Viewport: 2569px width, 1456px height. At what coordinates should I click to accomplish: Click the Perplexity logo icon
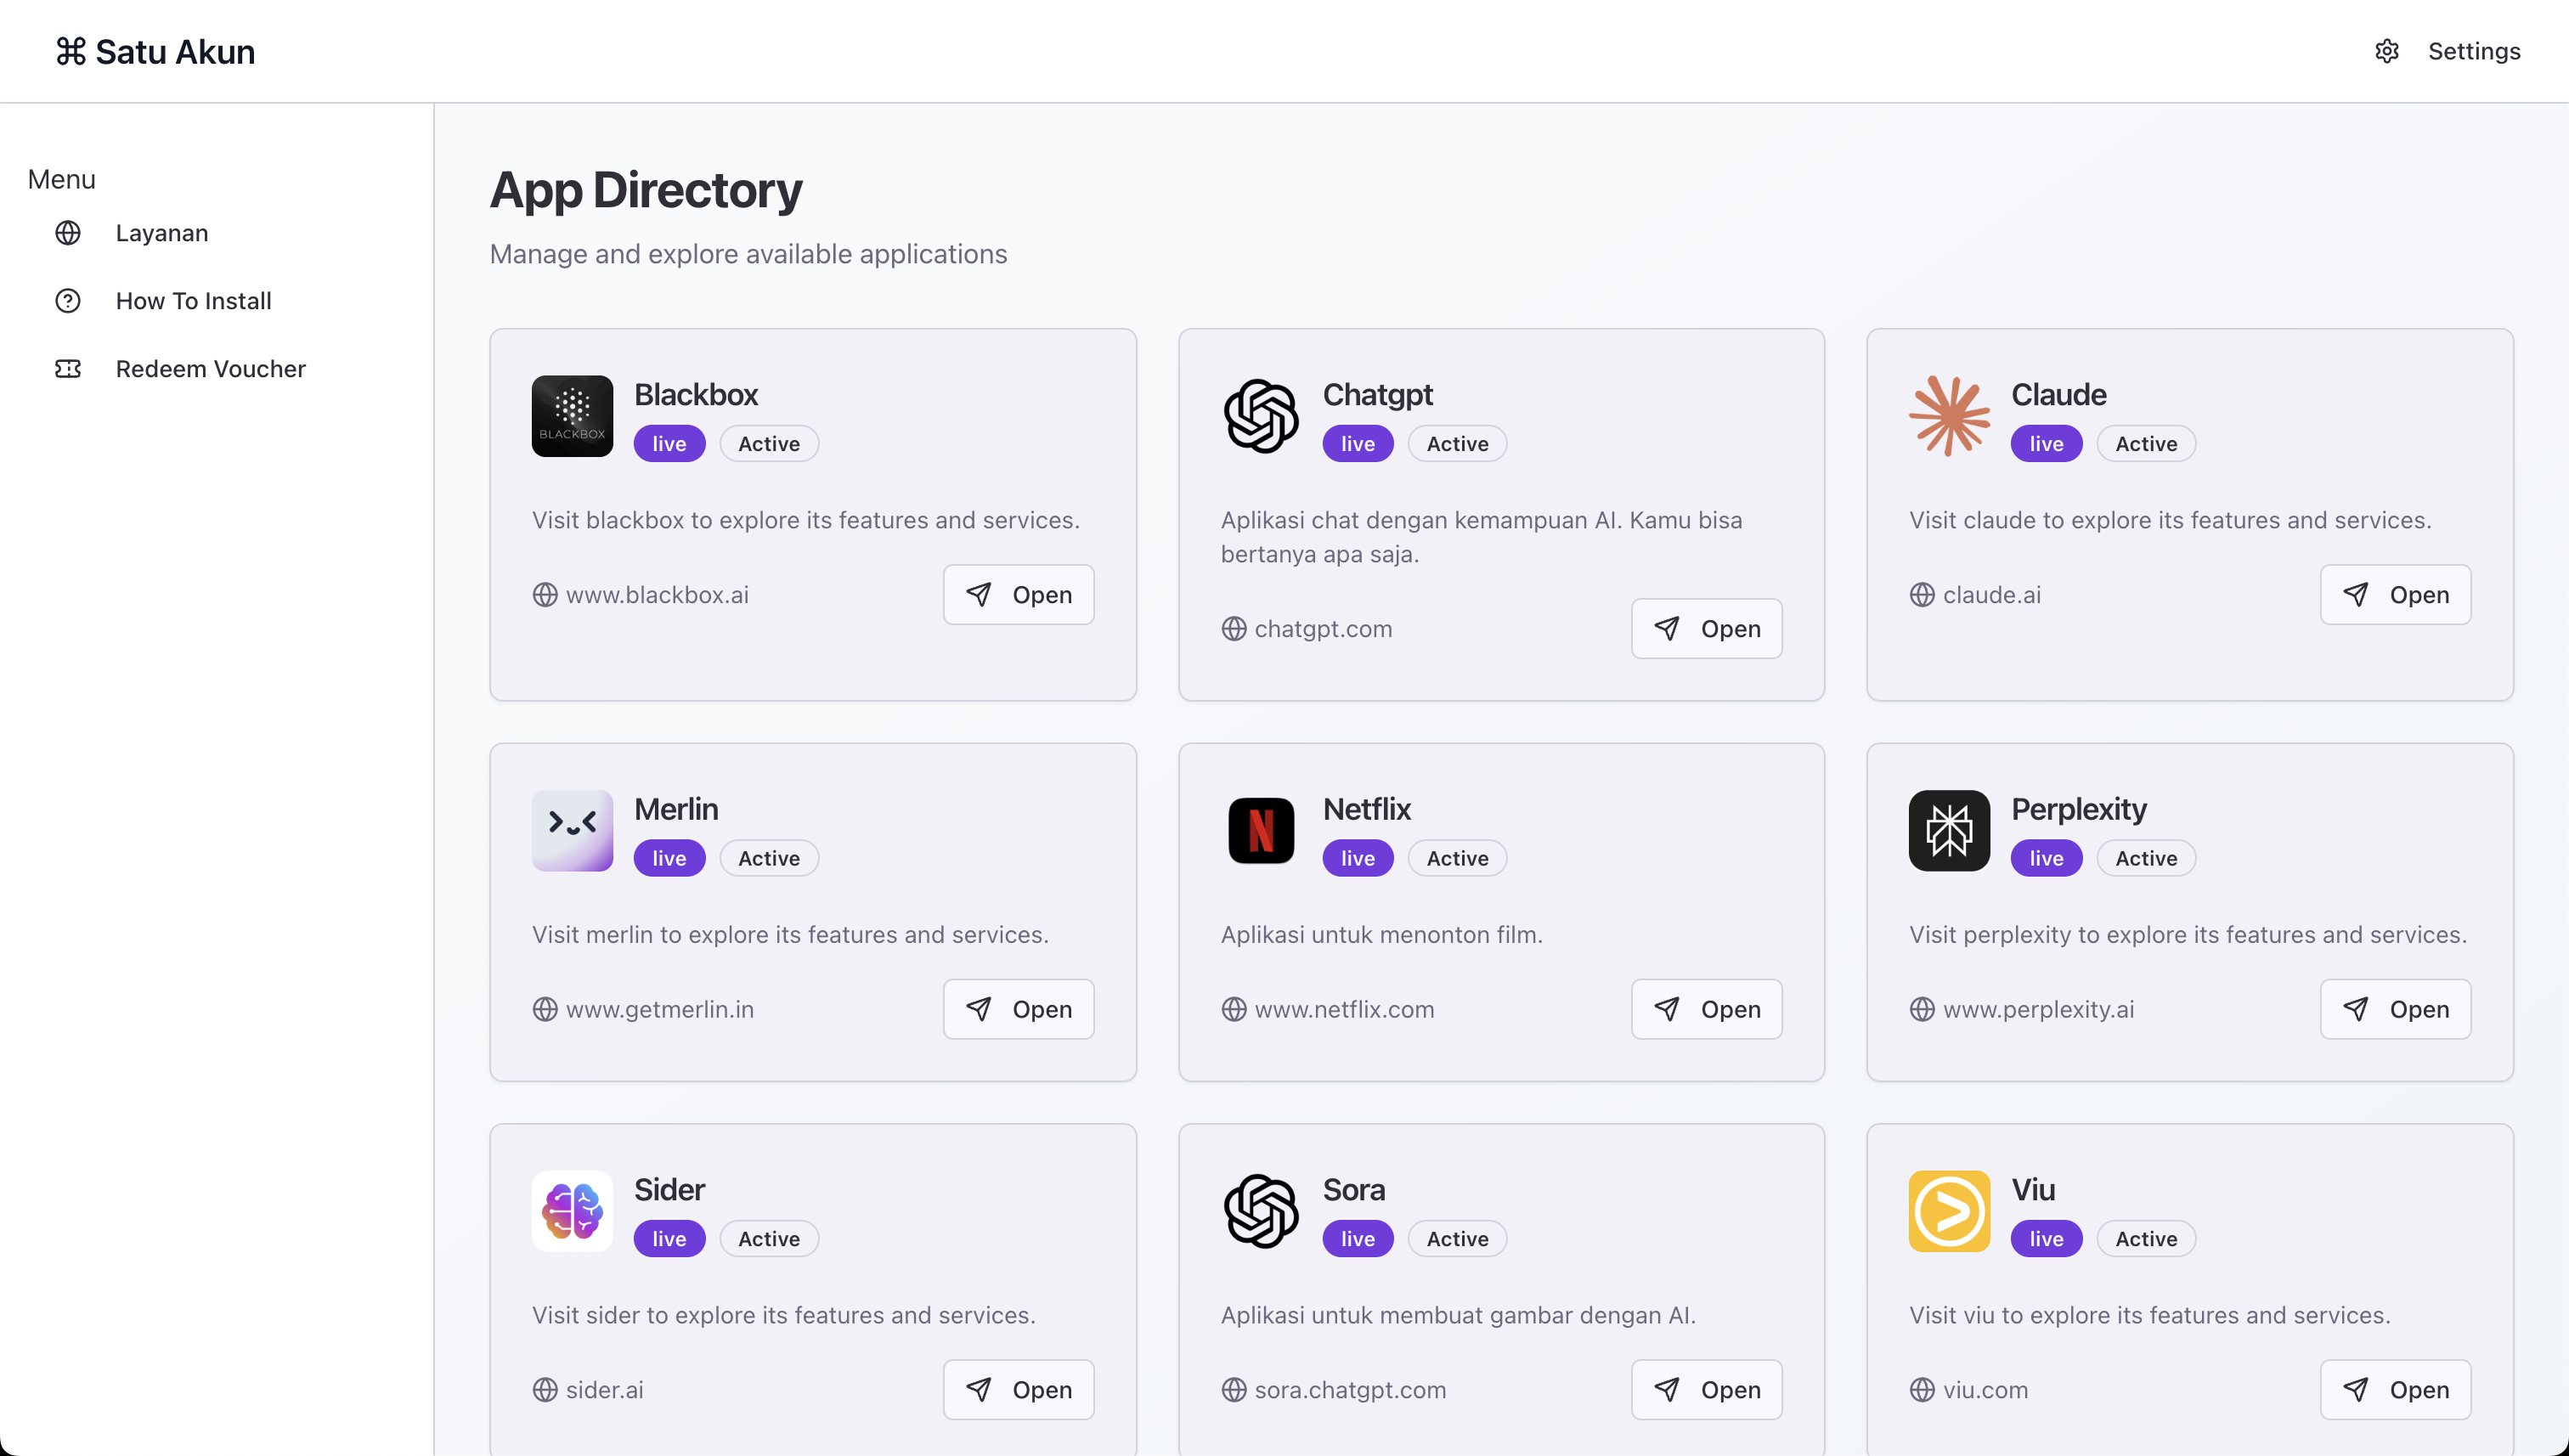click(1949, 830)
